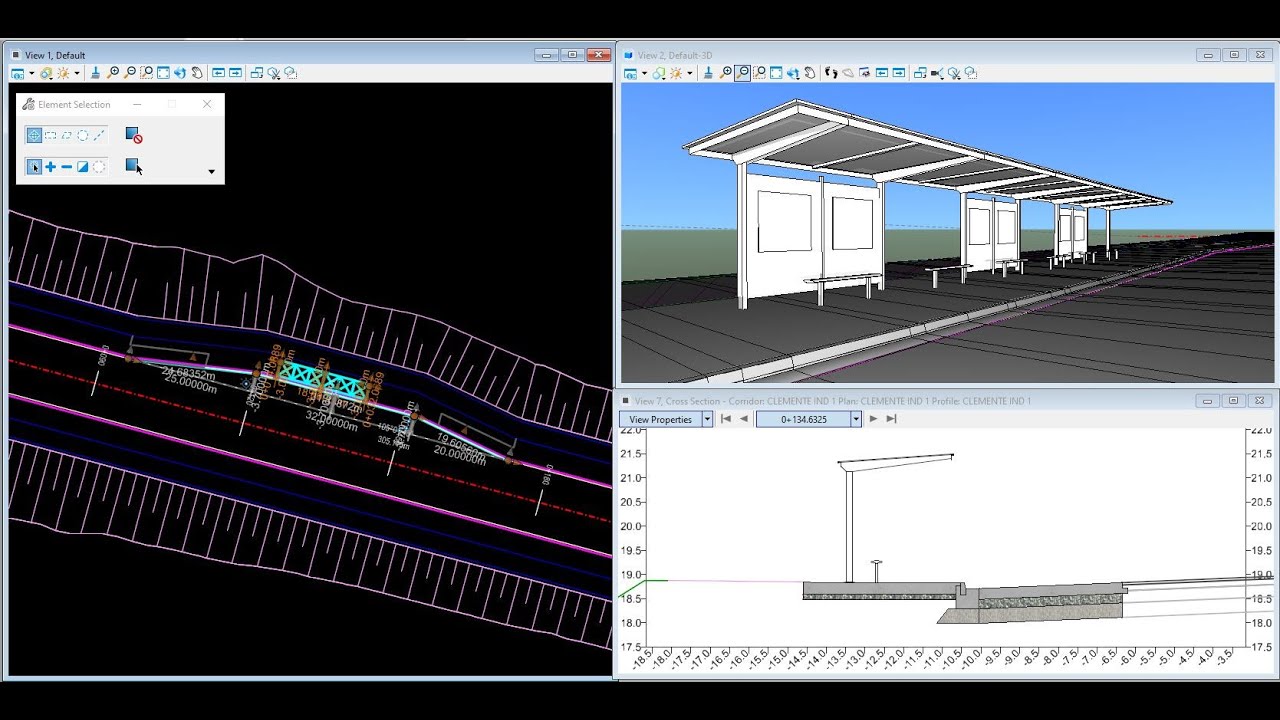Set New selection mode in Element Selection

(x=34, y=167)
